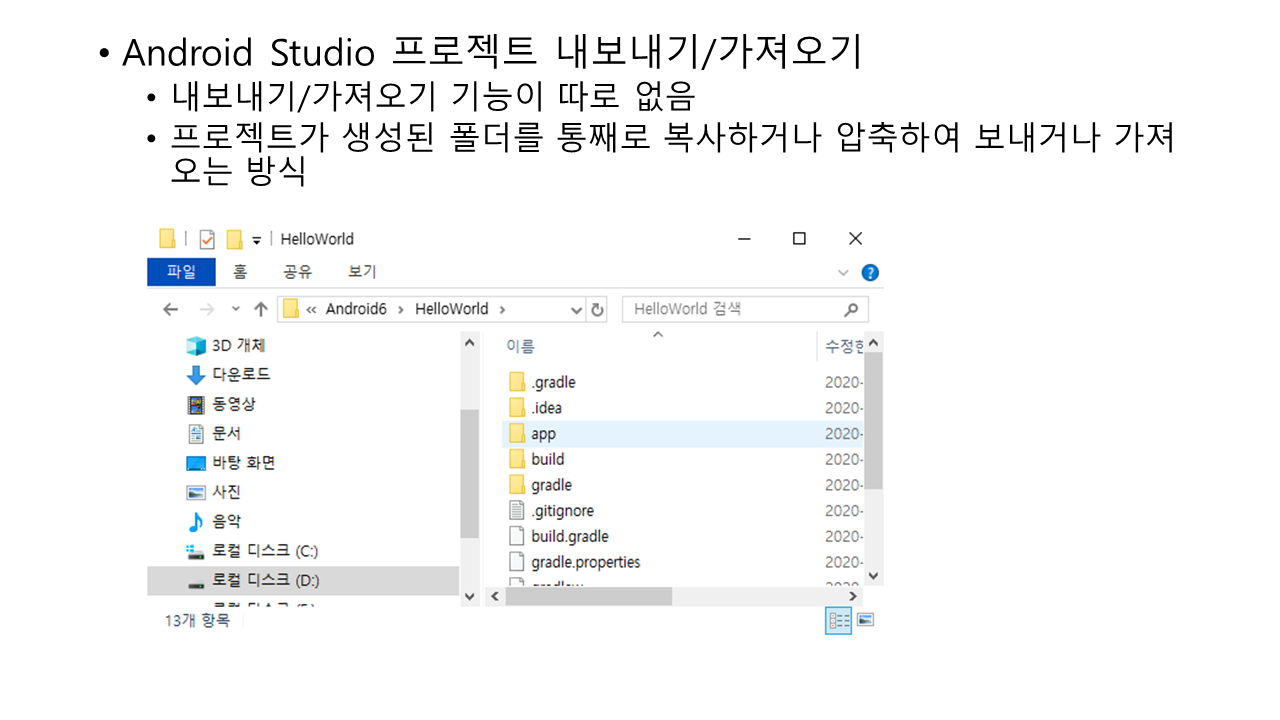Open the 파일 menu tab
1280x720 pixels.
(x=181, y=272)
